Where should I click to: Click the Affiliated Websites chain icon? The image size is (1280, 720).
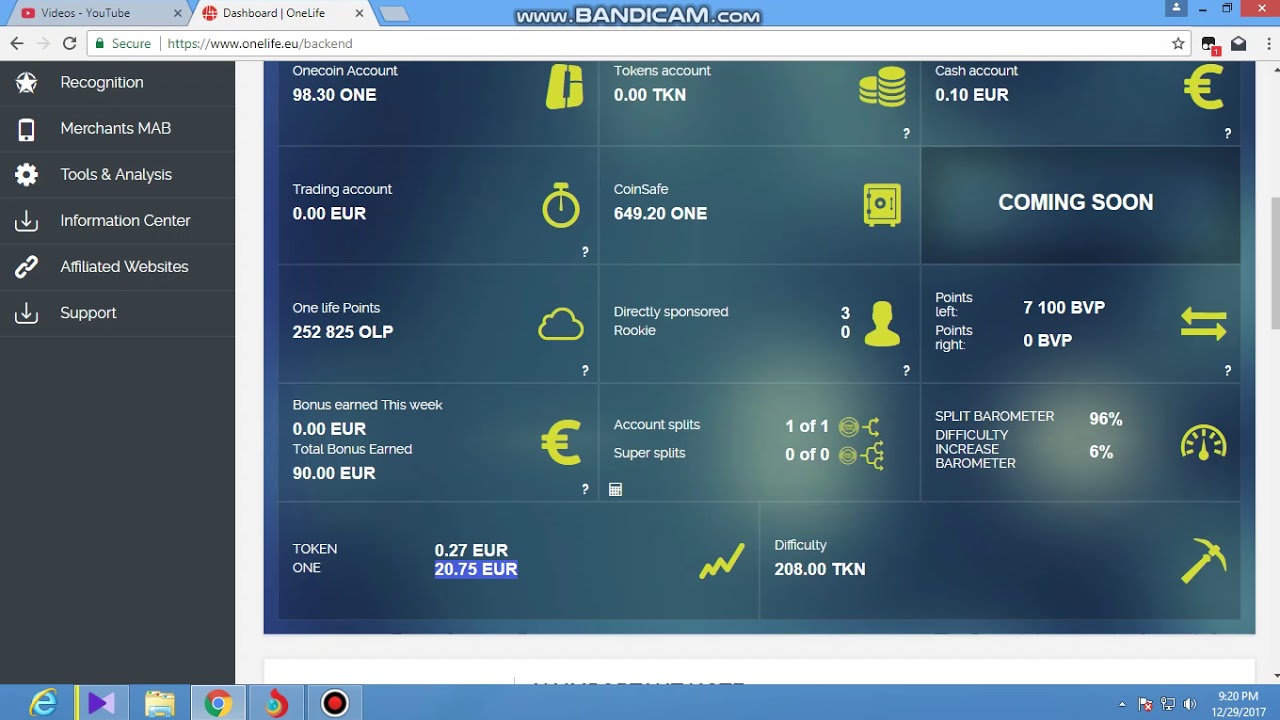[26, 267]
